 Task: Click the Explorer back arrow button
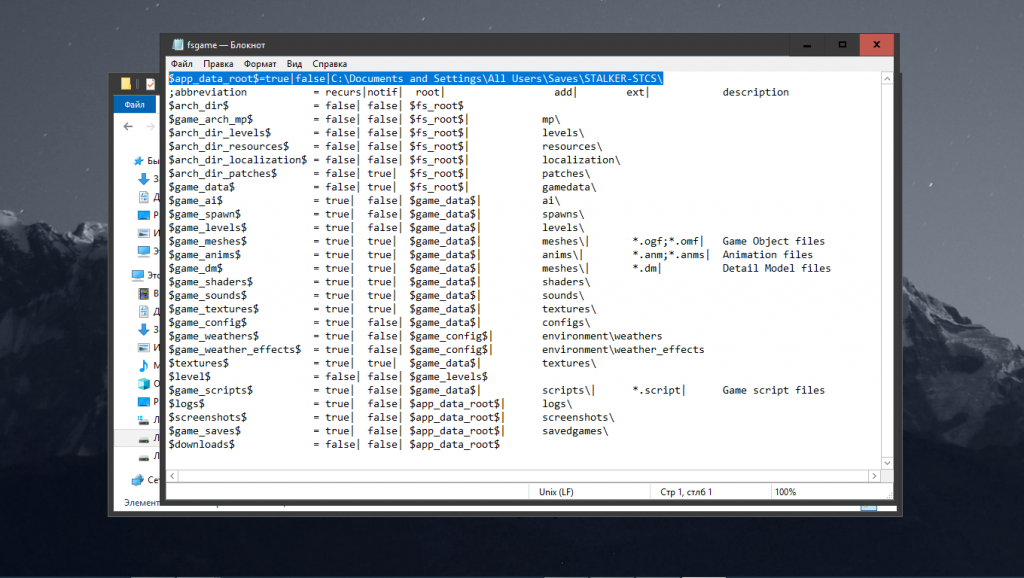click(x=128, y=127)
